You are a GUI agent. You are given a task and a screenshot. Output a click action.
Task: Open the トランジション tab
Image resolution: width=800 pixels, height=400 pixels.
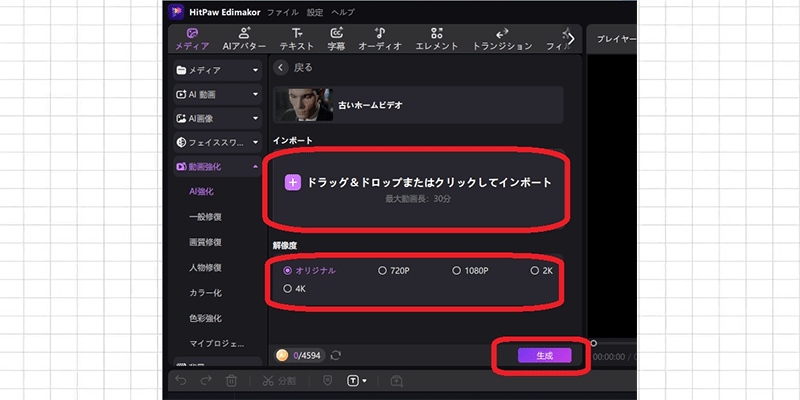502,39
